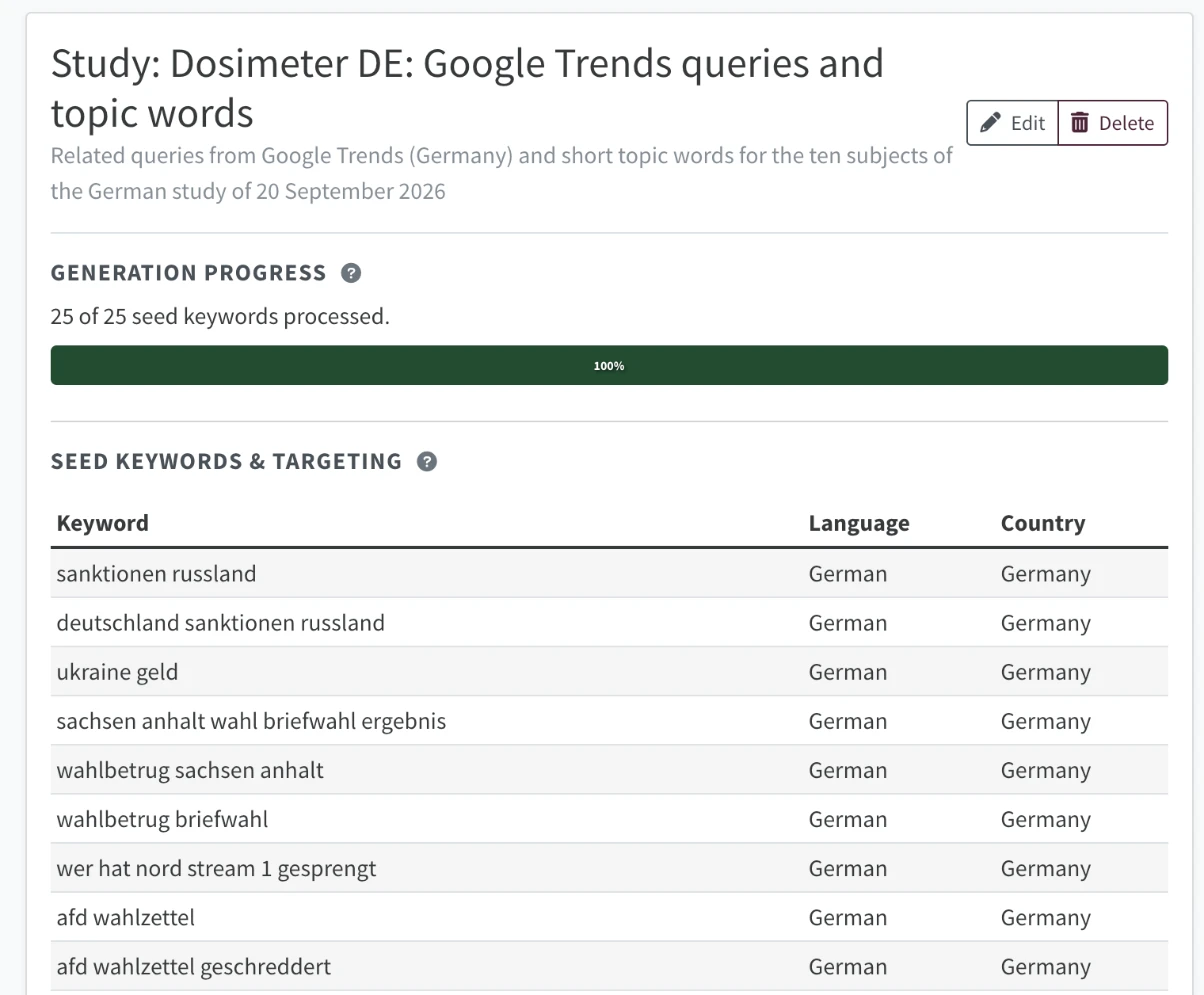Select keyword 'ukraine geld'
Screen dimensions: 1204x995
(117, 672)
